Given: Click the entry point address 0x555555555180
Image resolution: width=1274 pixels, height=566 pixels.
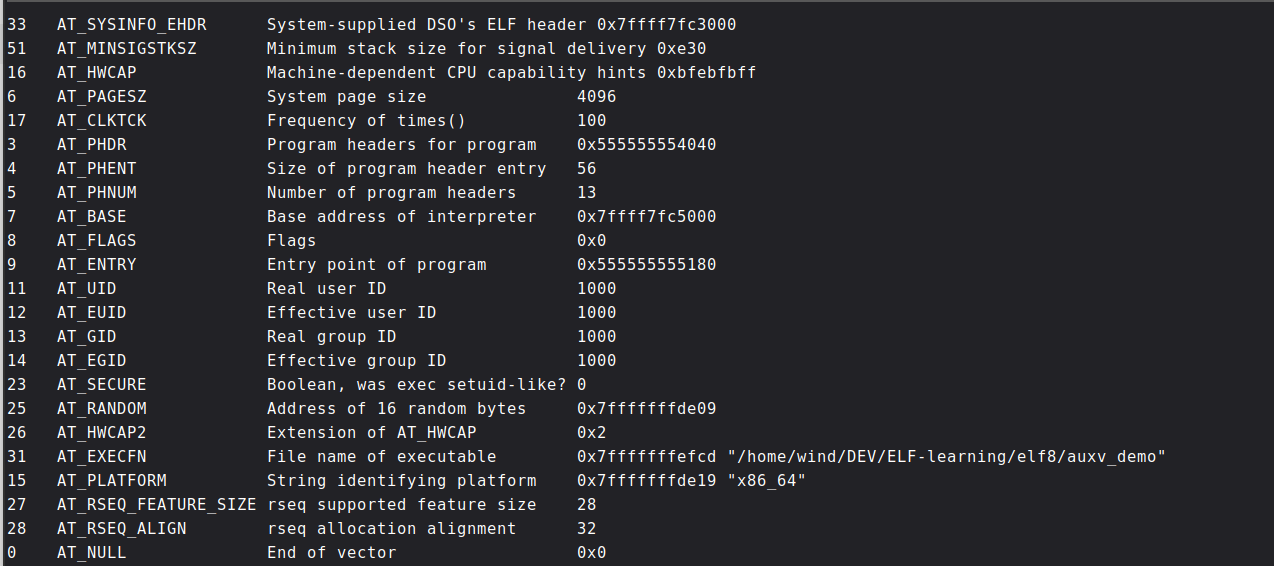Looking at the screenshot, I should tap(646, 264).
